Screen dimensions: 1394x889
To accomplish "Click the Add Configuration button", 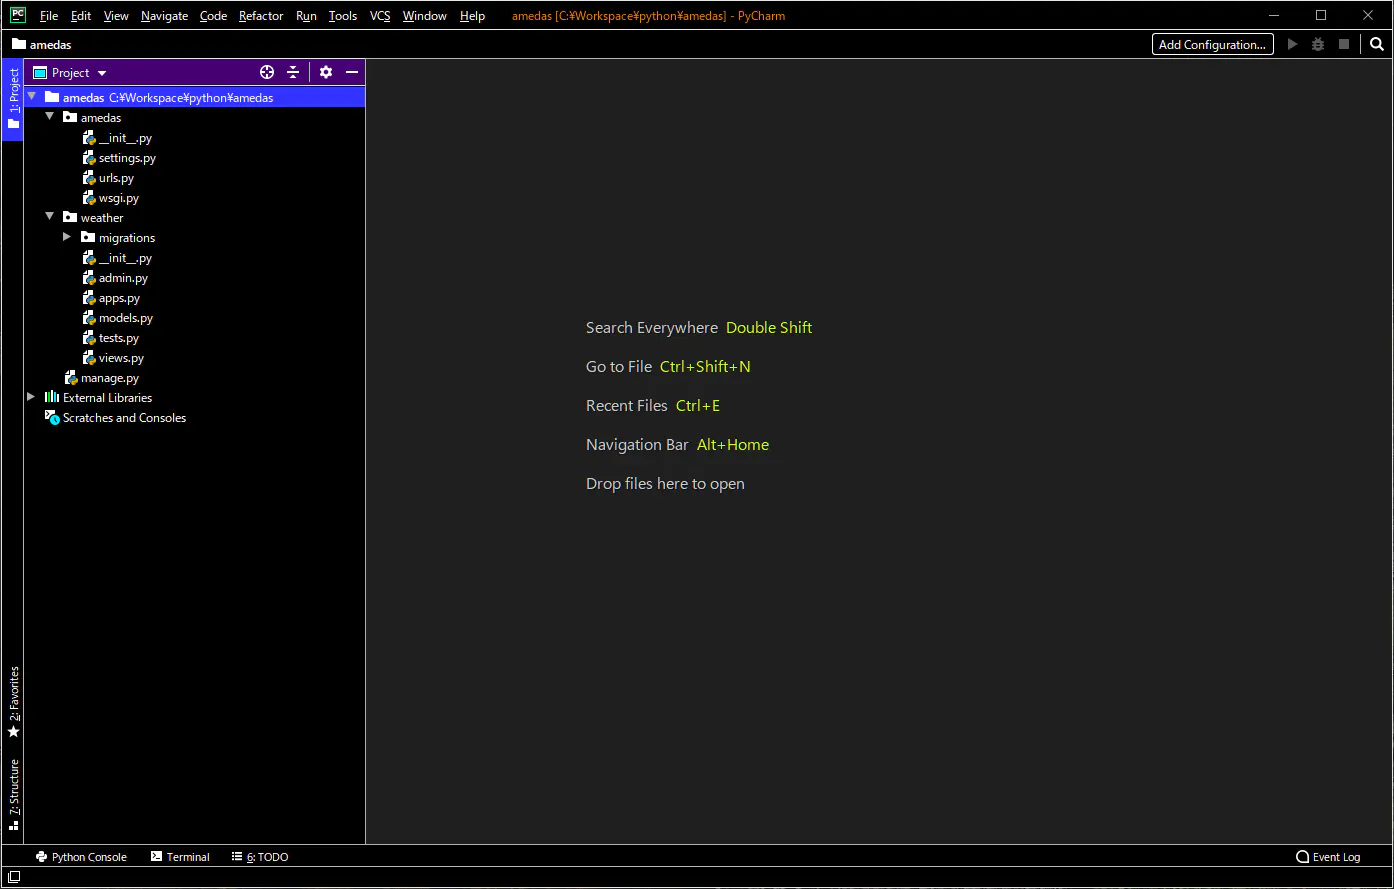I will pyautogui.click(x=1213, y=44).
